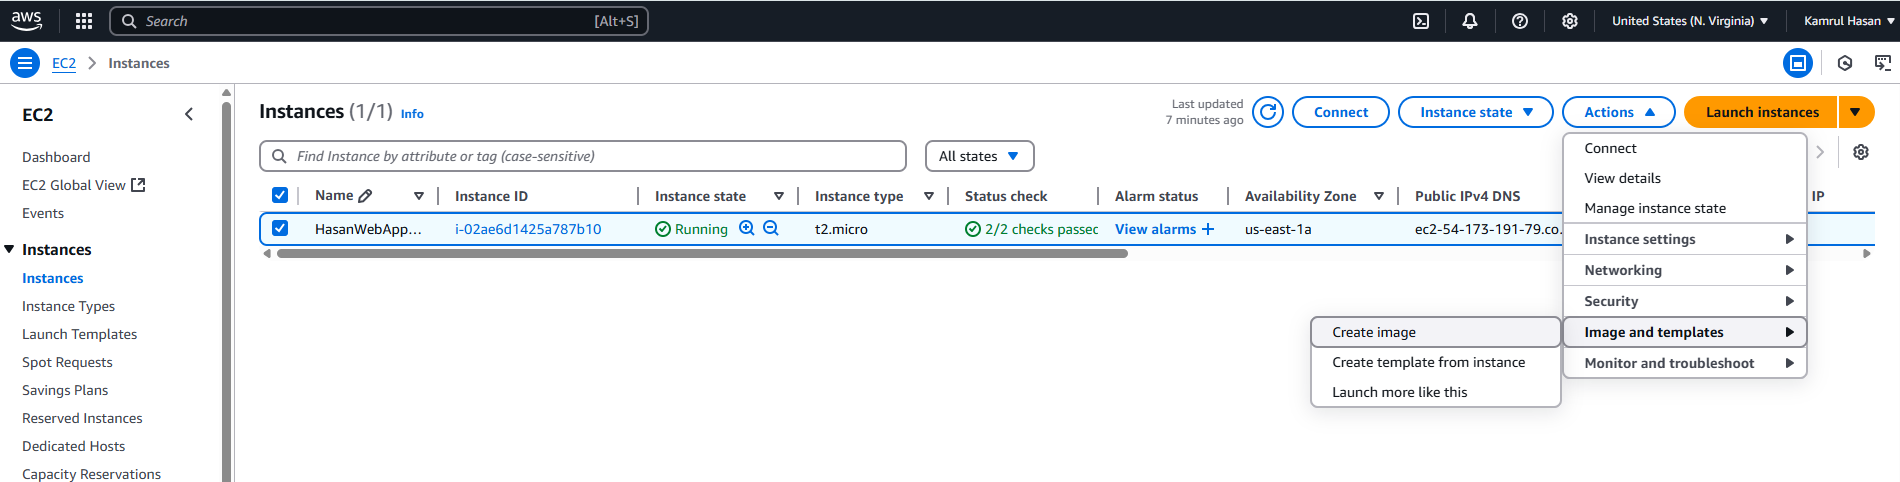The height and width of the screenshot is (482, 1900).
Task: Open the notifications bell
Action: pyautogui.click(x=1470, y=21)
